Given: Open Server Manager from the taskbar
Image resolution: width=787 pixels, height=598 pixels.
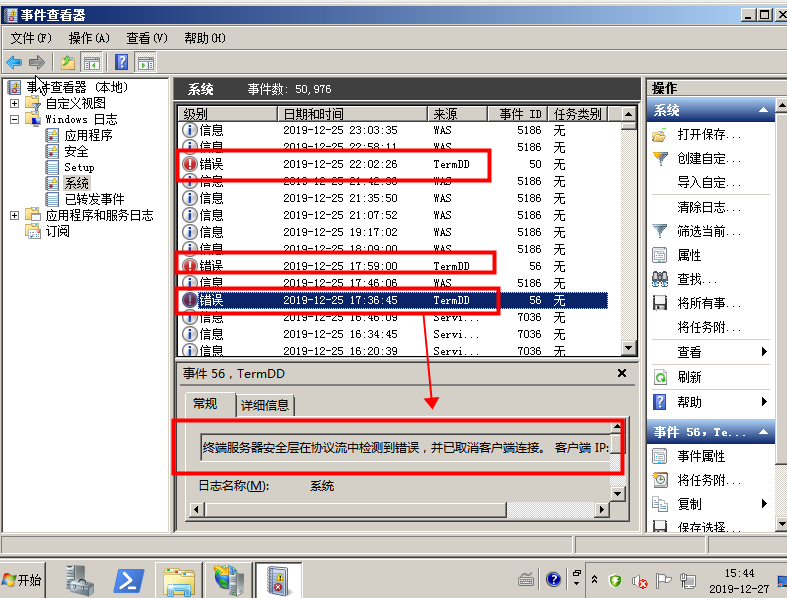Looking at the screenshot, I should (x=81, y=579).
